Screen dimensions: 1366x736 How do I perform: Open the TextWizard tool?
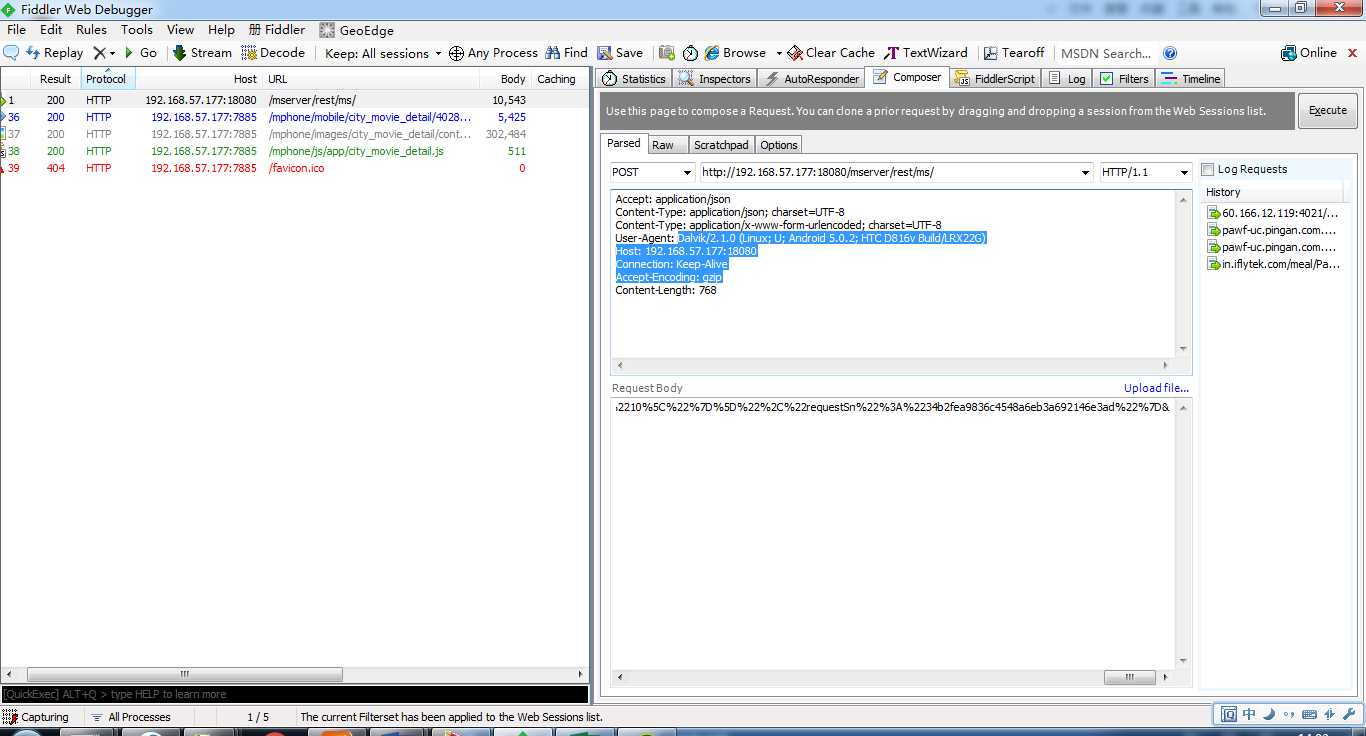tap(926, 53)
